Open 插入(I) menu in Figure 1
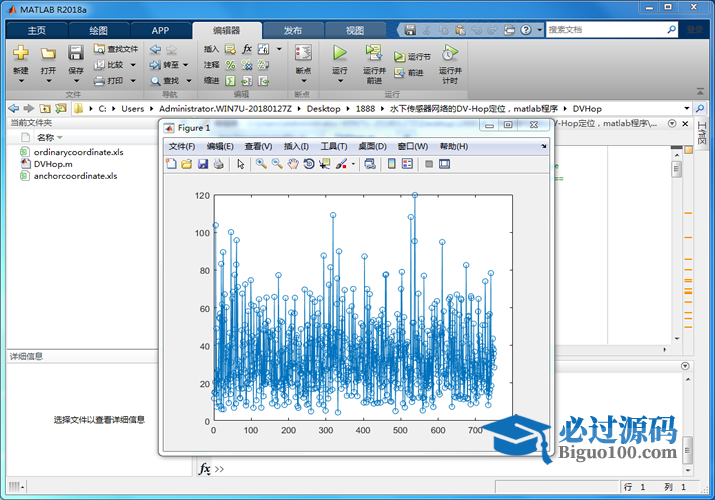715x500 pixels. (296, 146)
